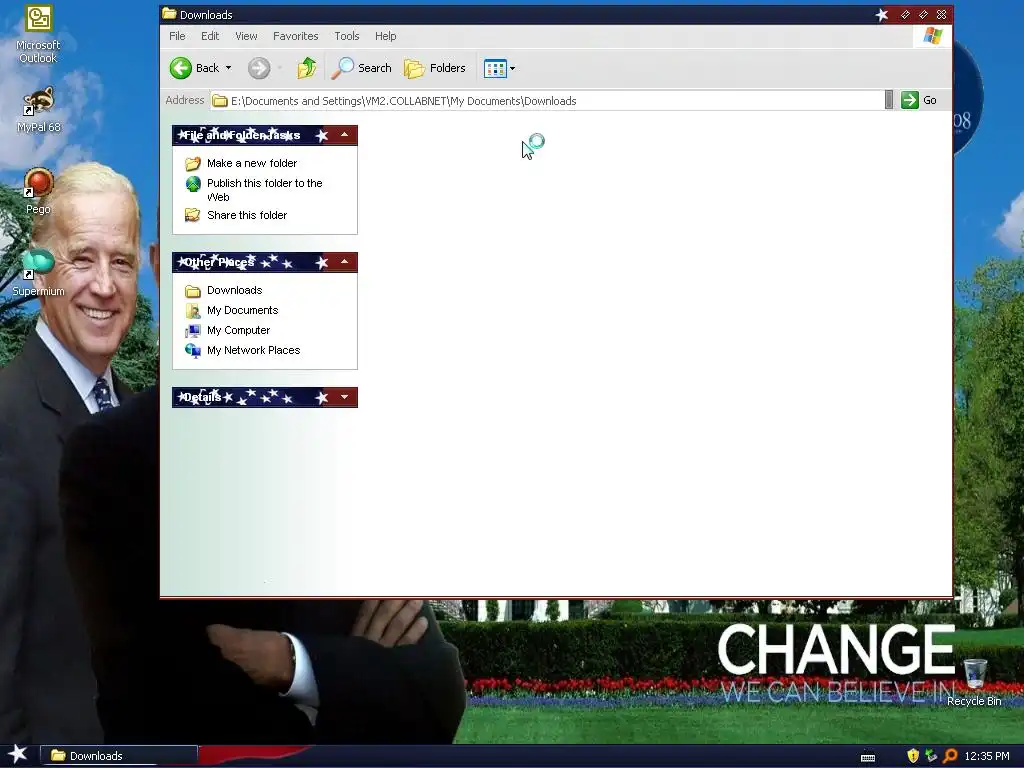The image size is (1024, 768).
Task: Click the network connection tray icon
Action: [x=931, y=756]
